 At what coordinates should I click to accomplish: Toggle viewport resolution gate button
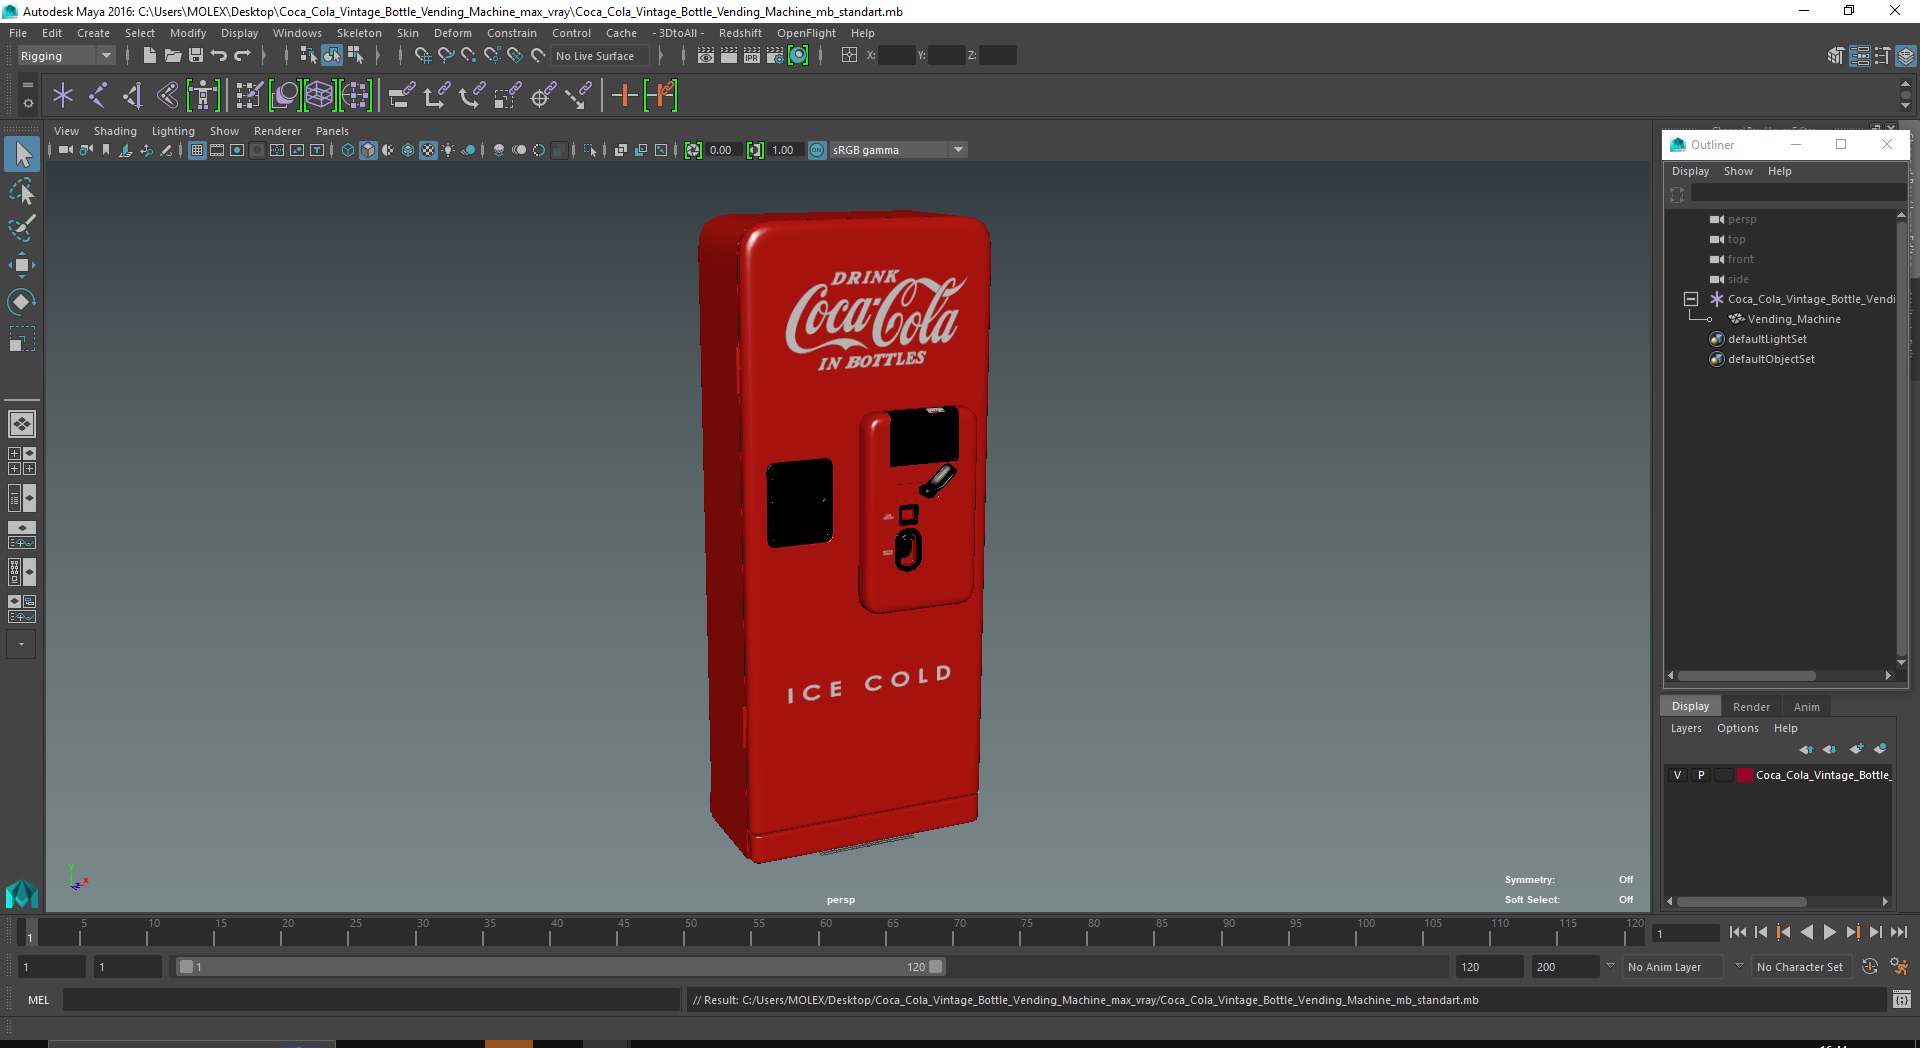(237, 150)
